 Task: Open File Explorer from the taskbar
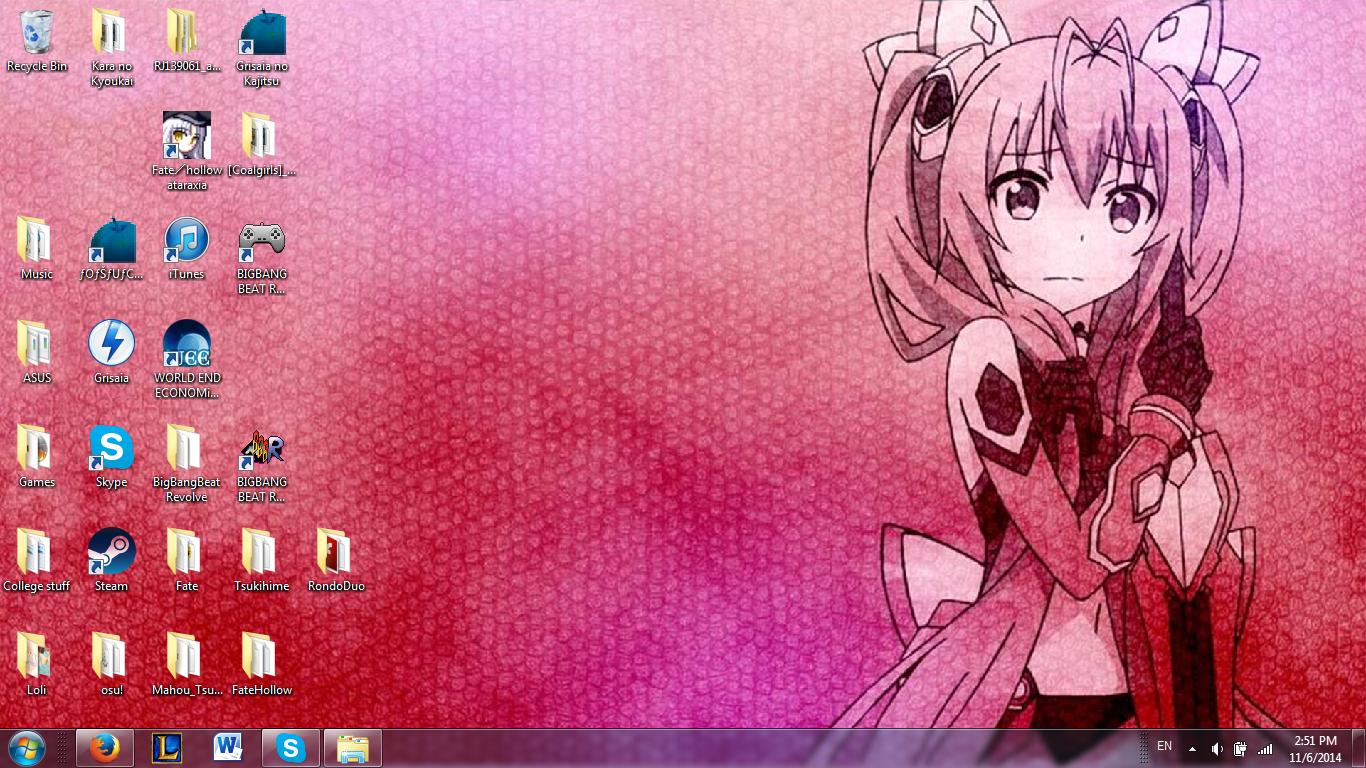(x=352, y=748)
